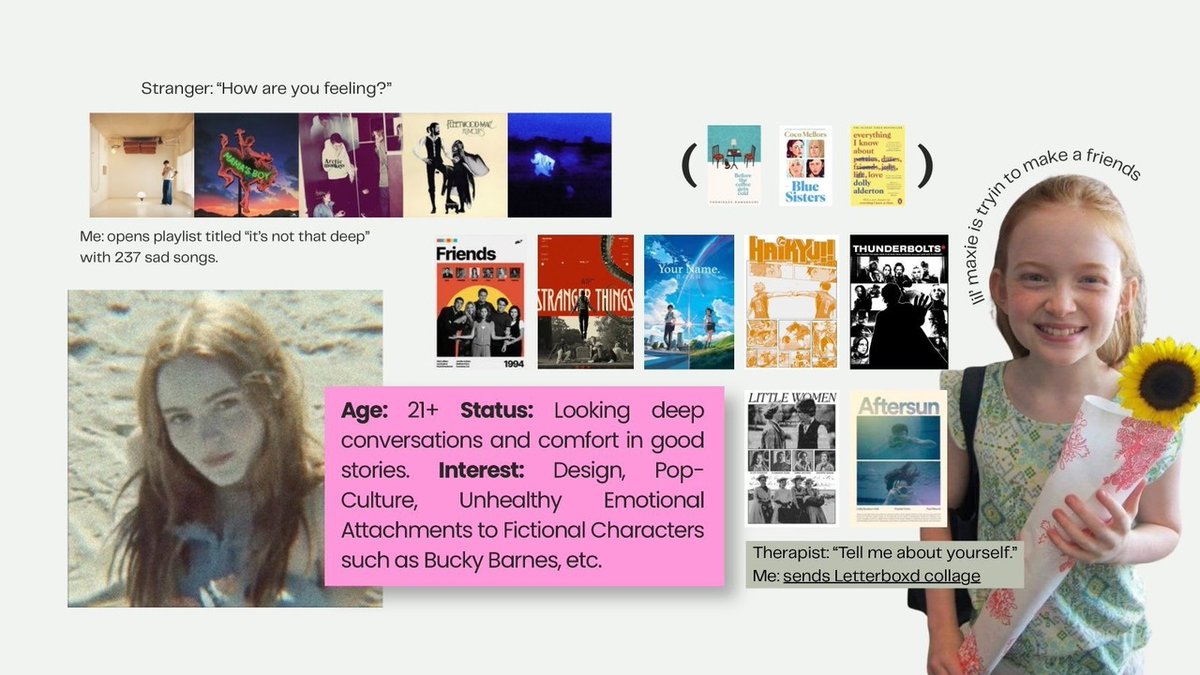
Task: Select the photo of the smiling girl holding flowers
Action: tap(1060, 425)
